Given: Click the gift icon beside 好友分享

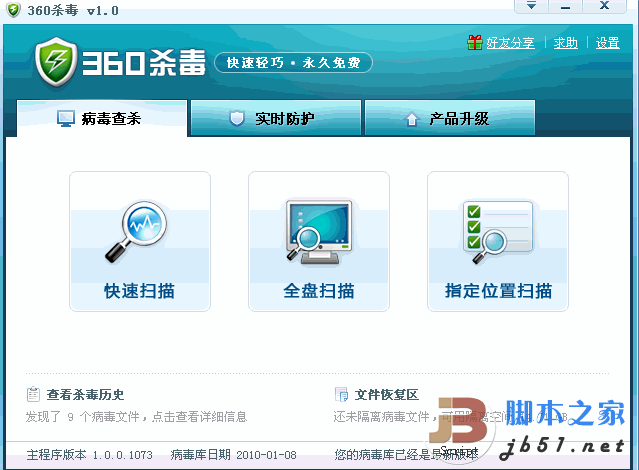Looking at the screenshot, I should pyautogui.click(x=475, y=42).
